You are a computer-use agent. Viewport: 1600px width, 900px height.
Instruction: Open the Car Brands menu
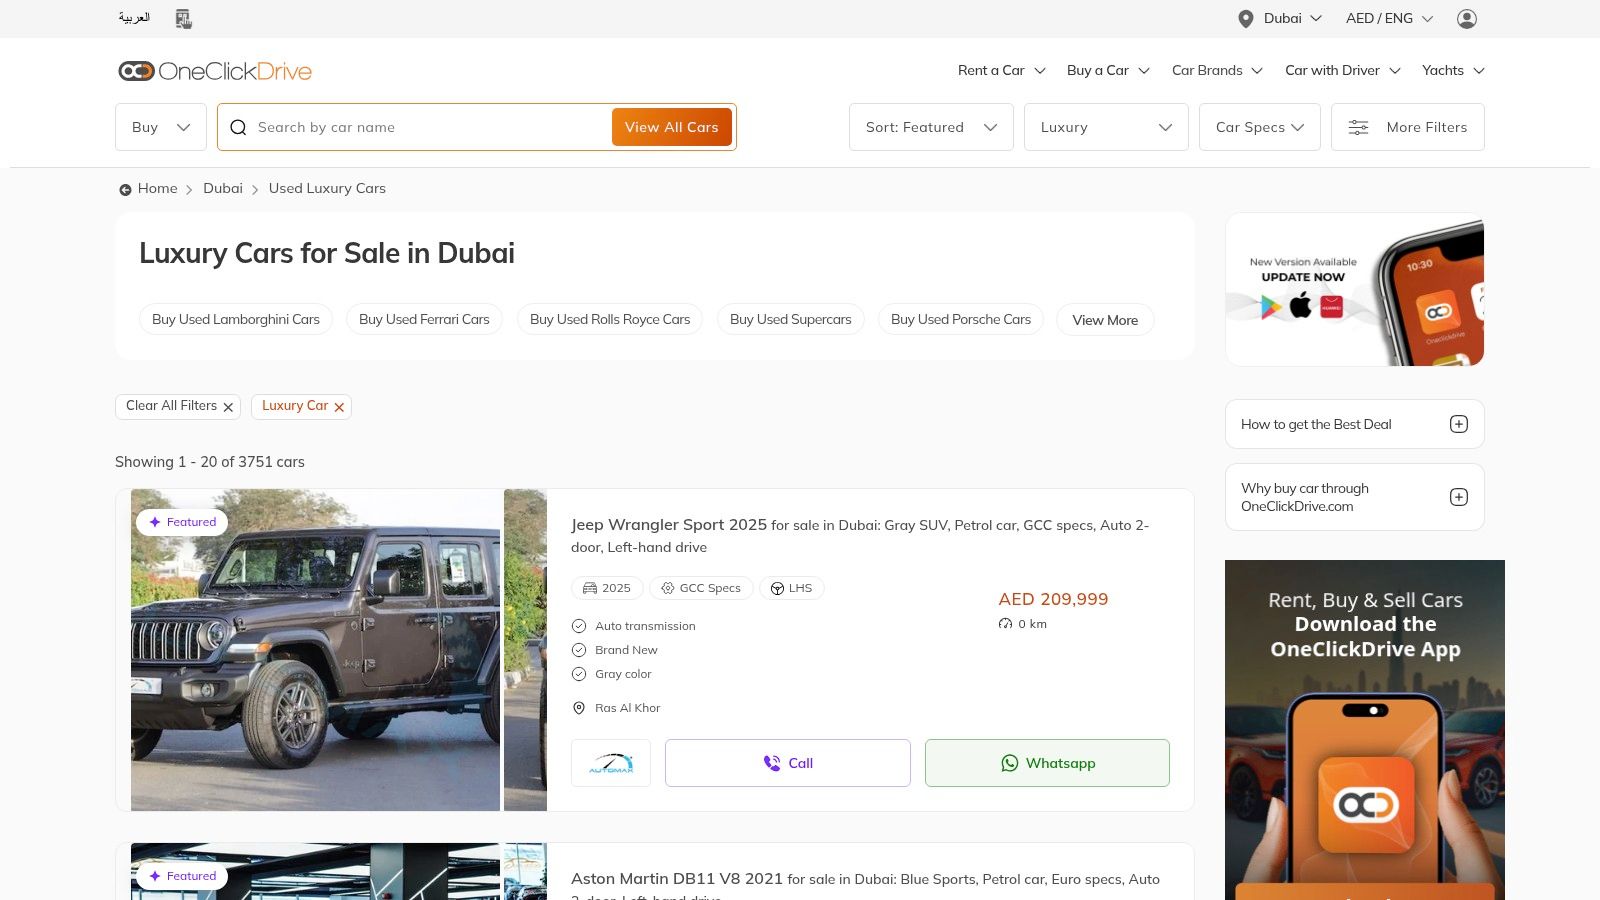pos(1217,70)
